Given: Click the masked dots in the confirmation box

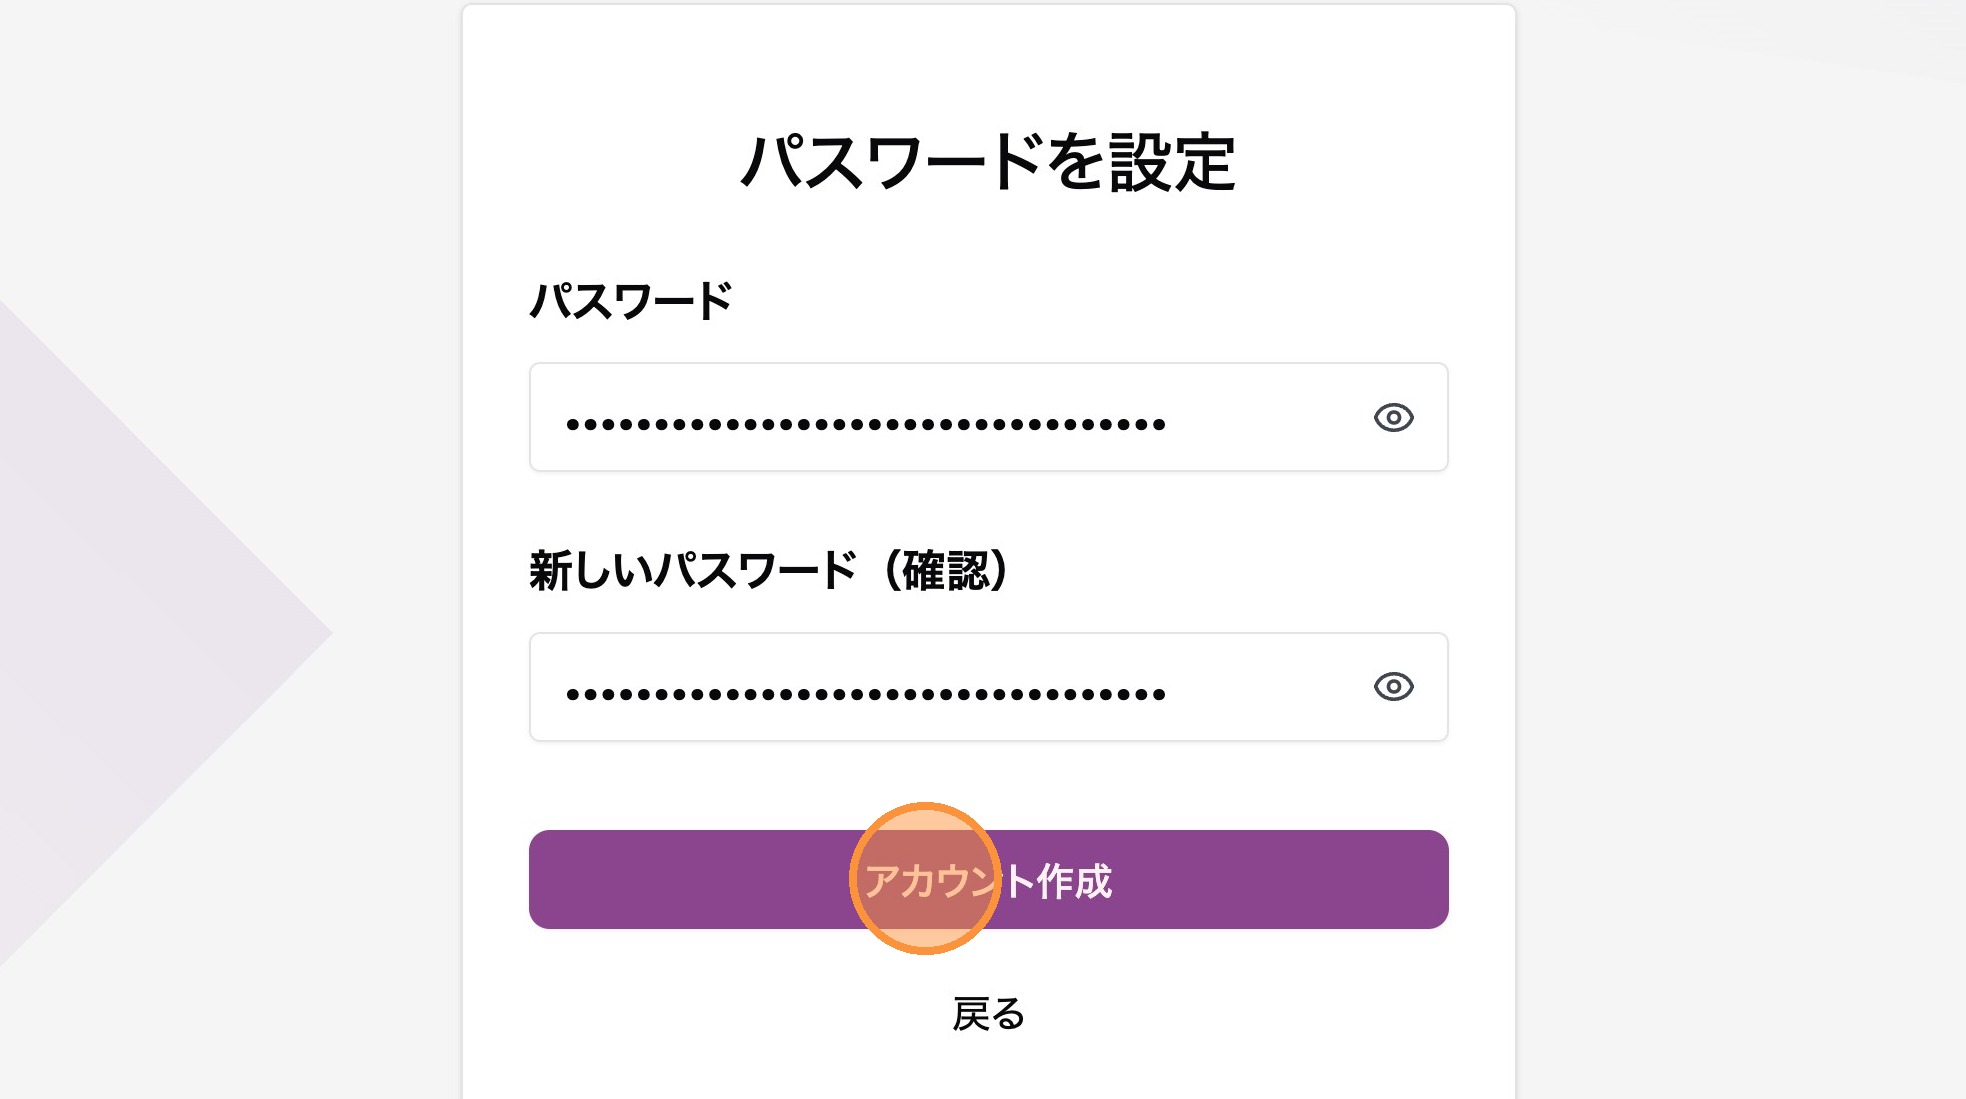Looking at the screenshot, I should click(x=865, y=695).
